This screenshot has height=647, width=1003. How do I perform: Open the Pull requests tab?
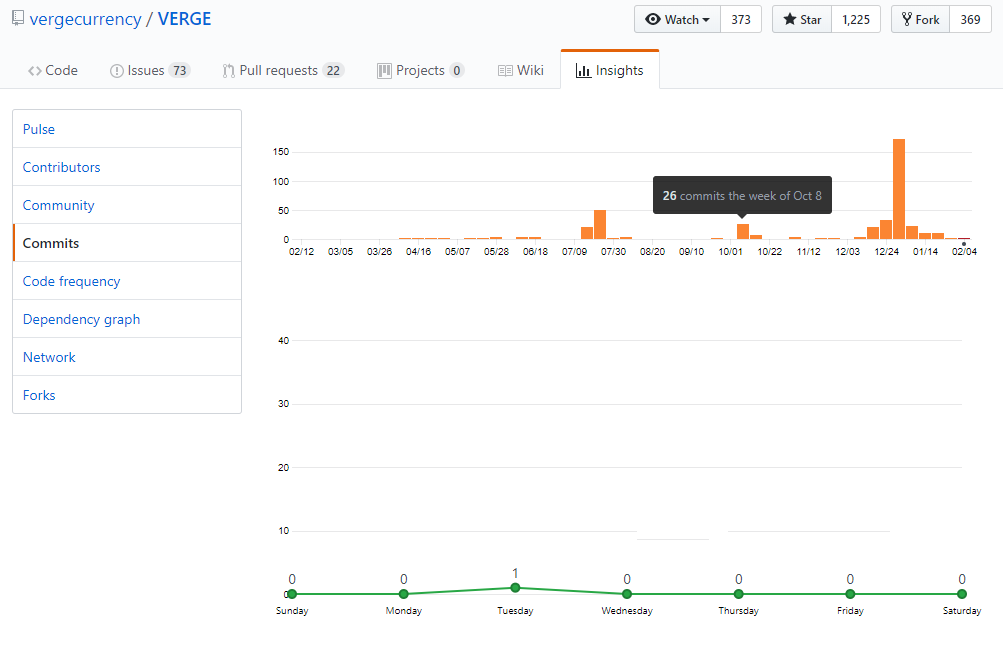[283, 70]
